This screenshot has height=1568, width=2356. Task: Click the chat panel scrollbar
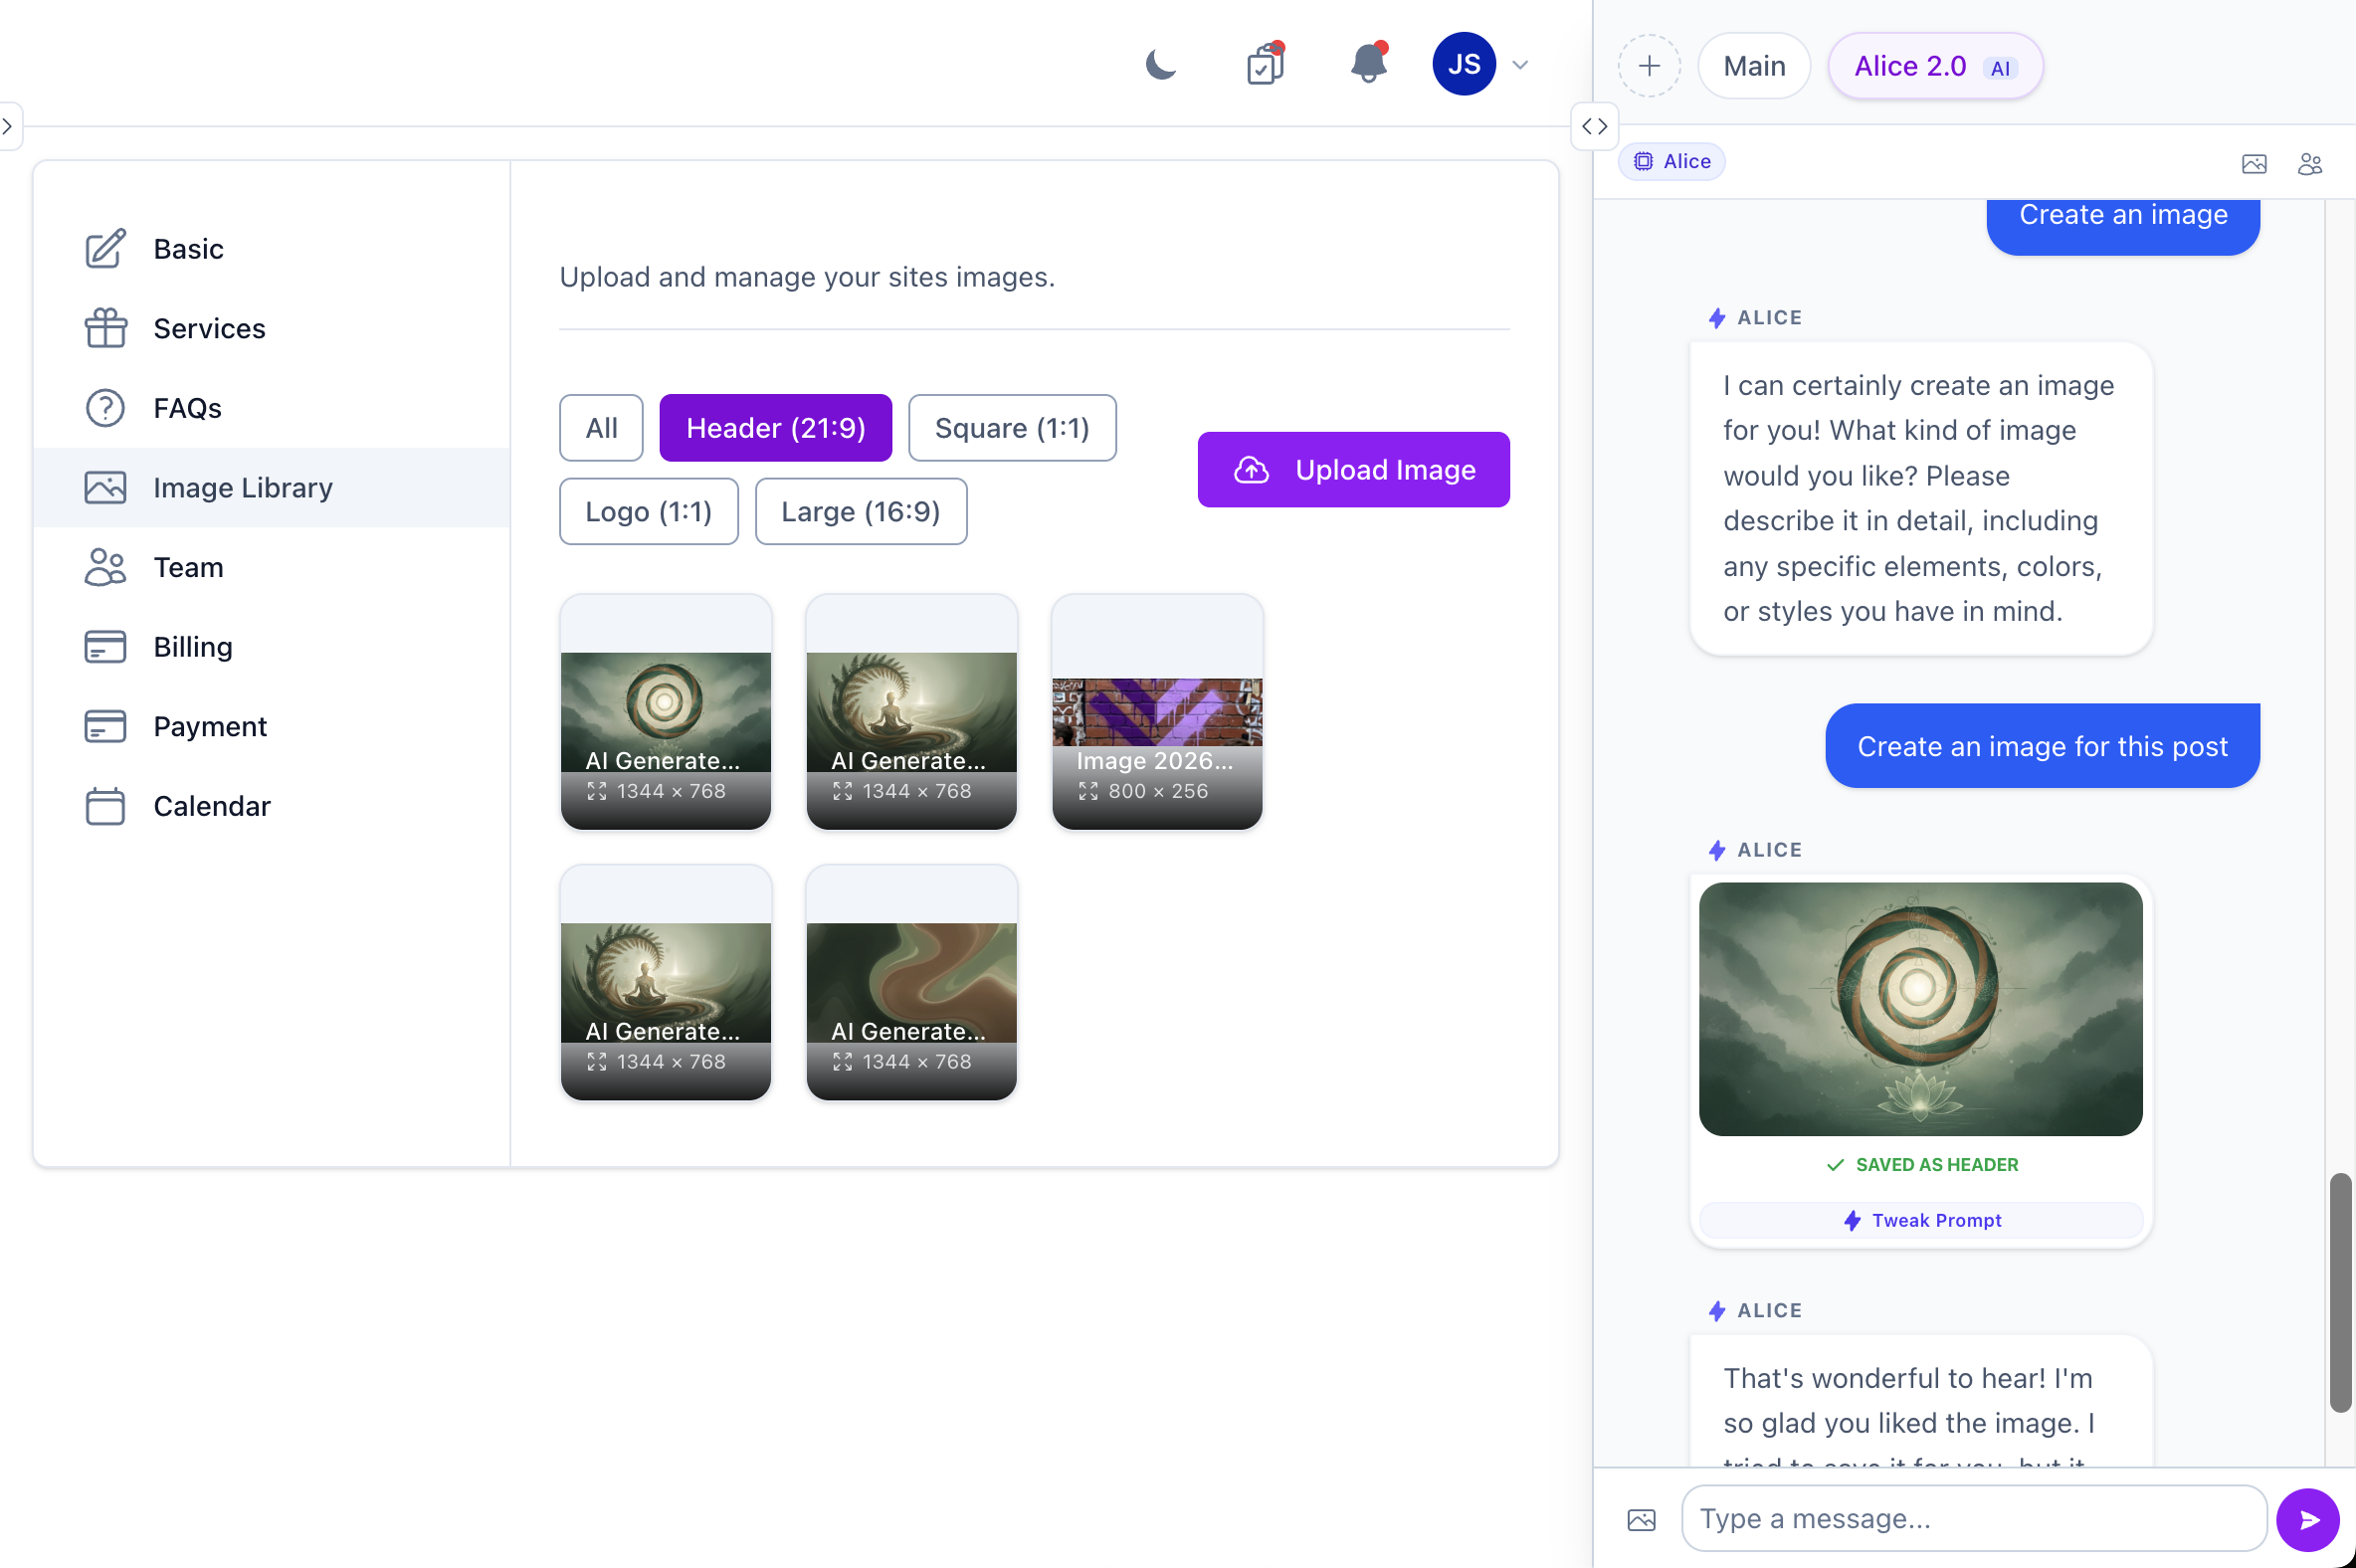pos(2339,1292)
